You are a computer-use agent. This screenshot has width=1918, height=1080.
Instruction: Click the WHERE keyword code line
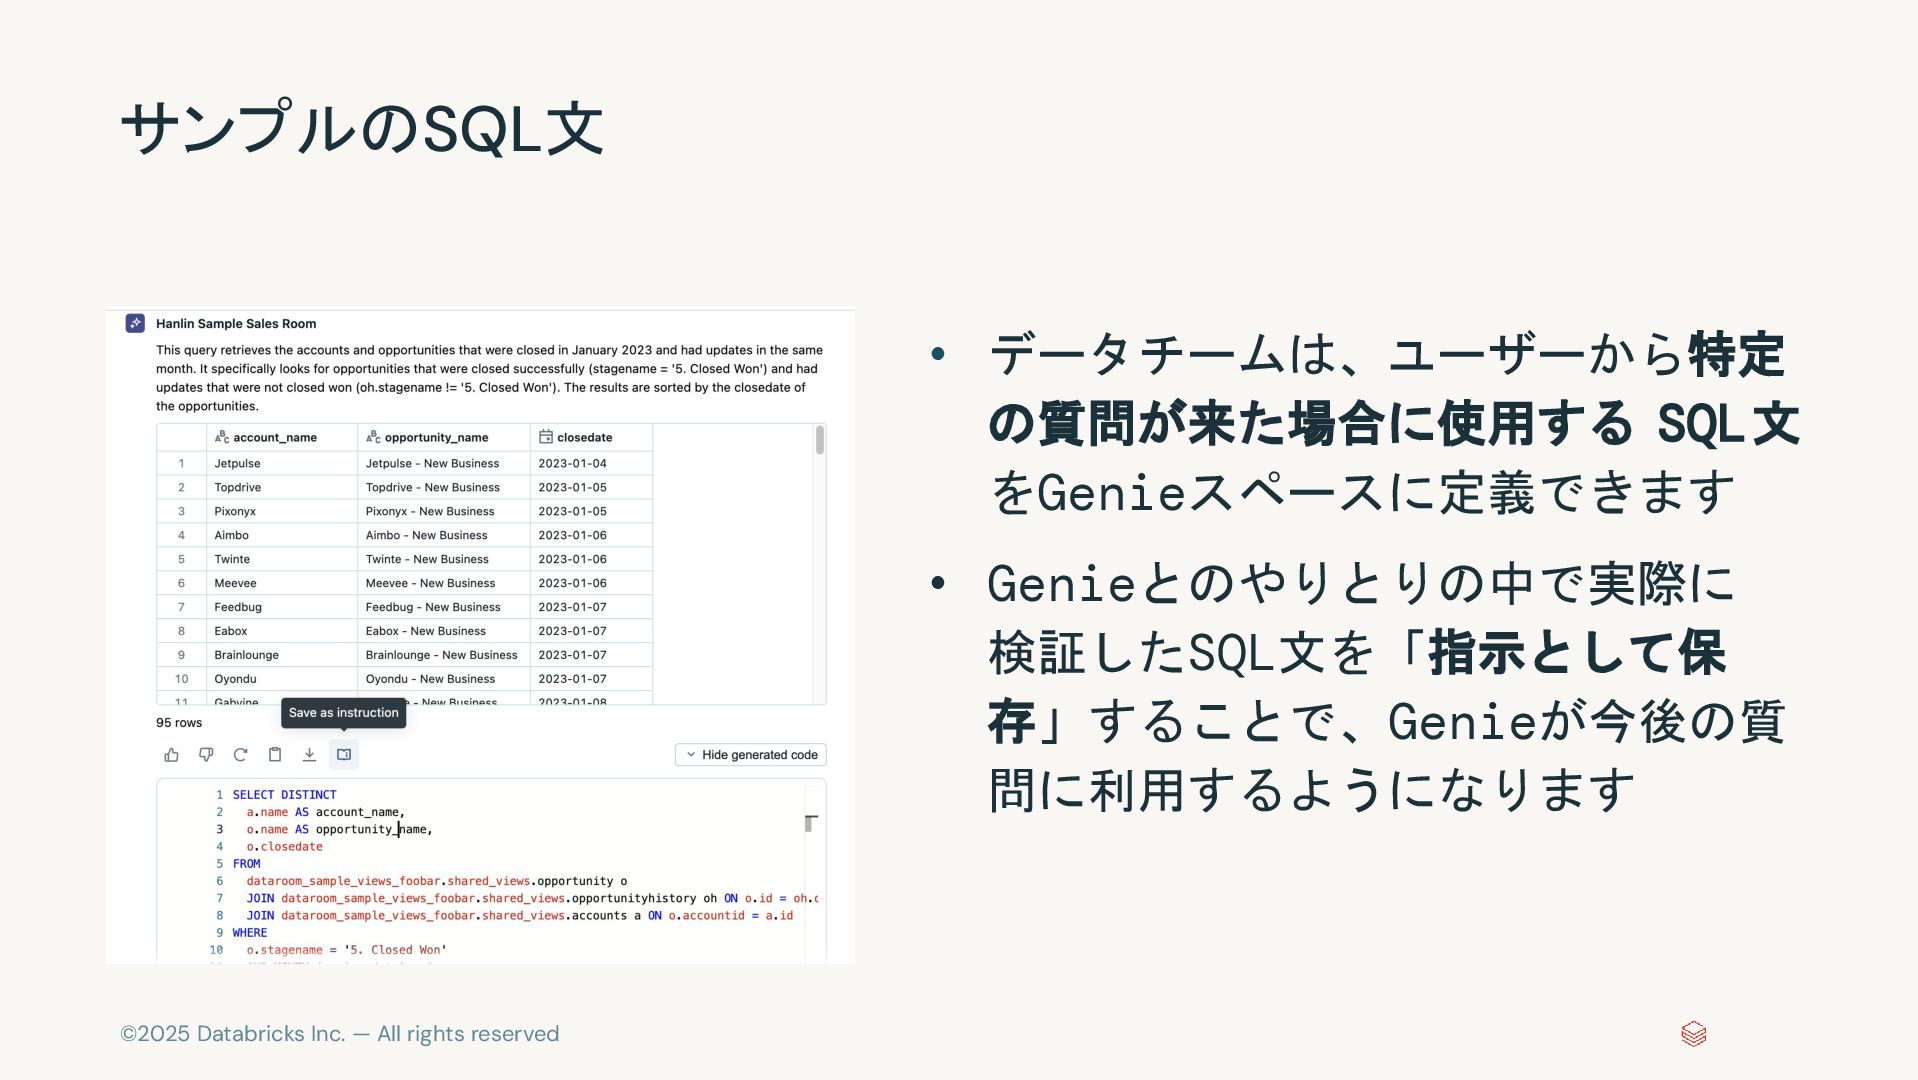pos(250,933)
